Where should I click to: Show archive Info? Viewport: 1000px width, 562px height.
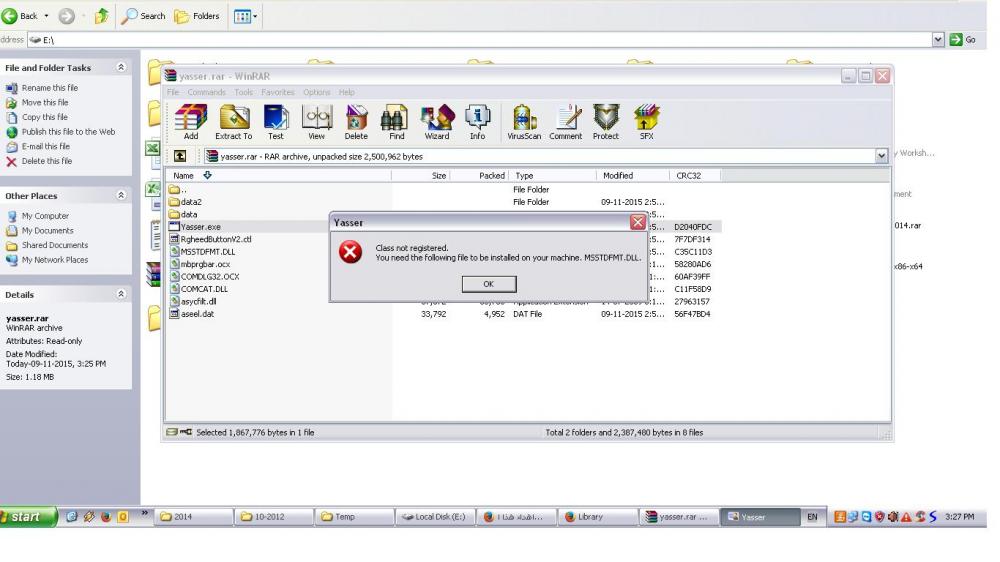pyautogui.click(x=477, y=122)
